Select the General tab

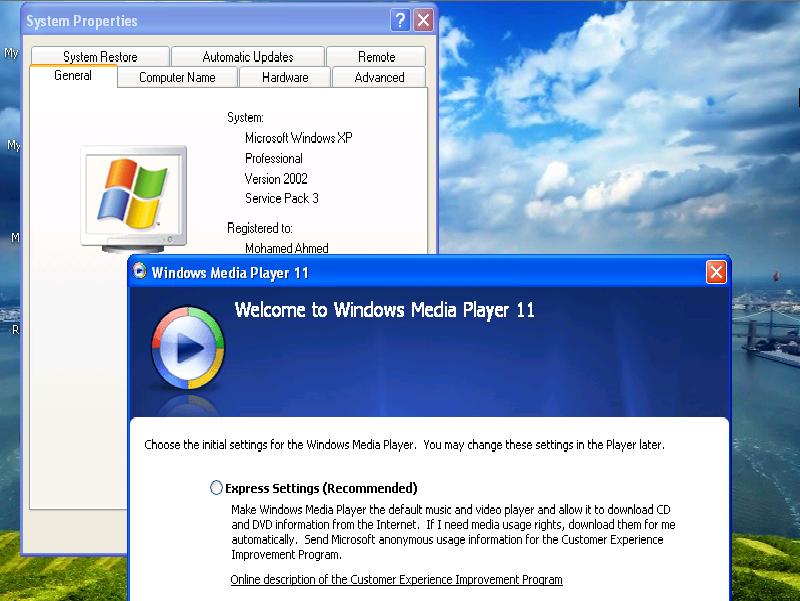click(x=73, y=76)
